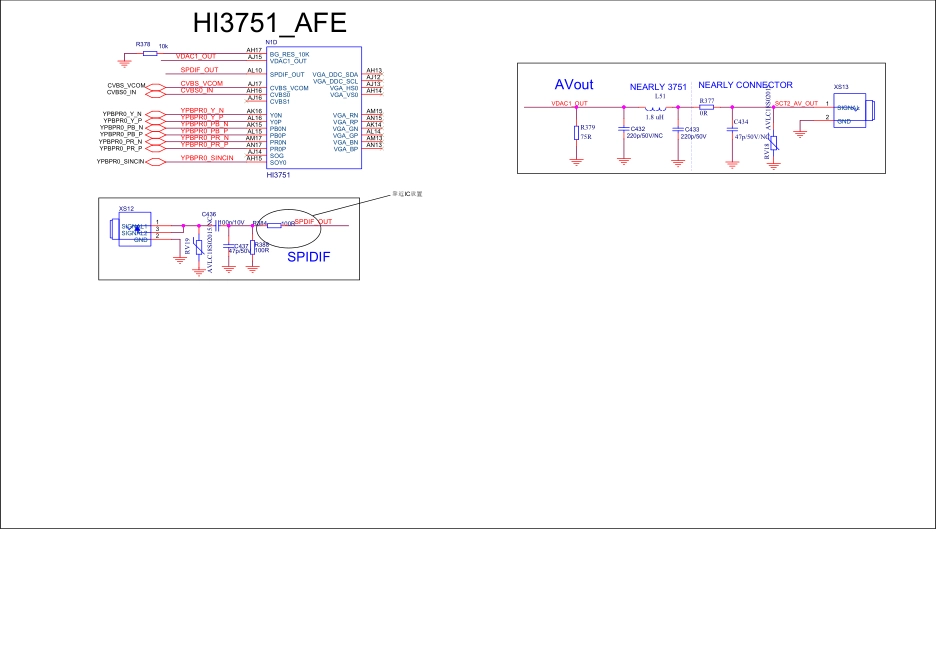Click the C432 capacitor symbol

click(623, 129)
